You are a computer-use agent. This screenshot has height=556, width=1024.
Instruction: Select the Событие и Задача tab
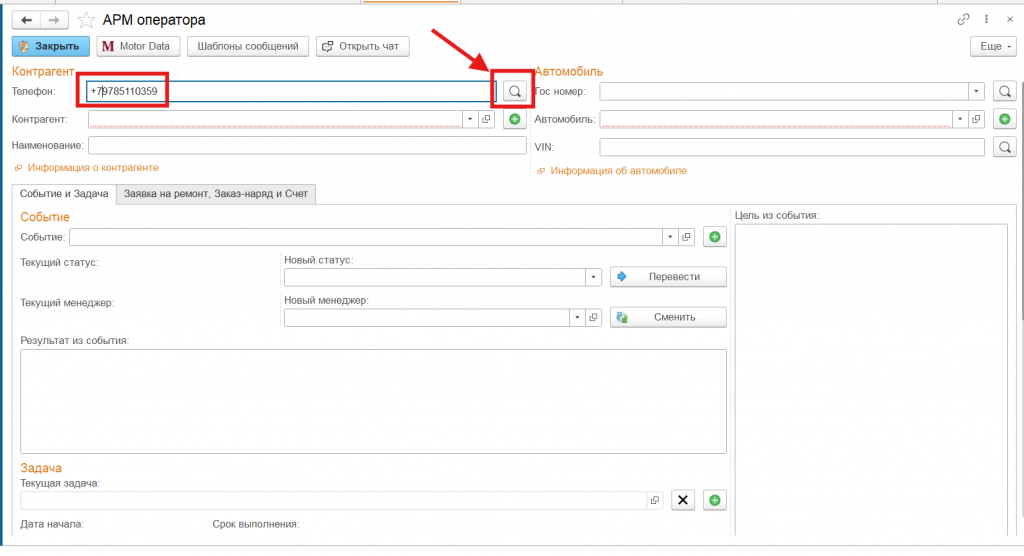pyautogui.click(x=63, y=194)
